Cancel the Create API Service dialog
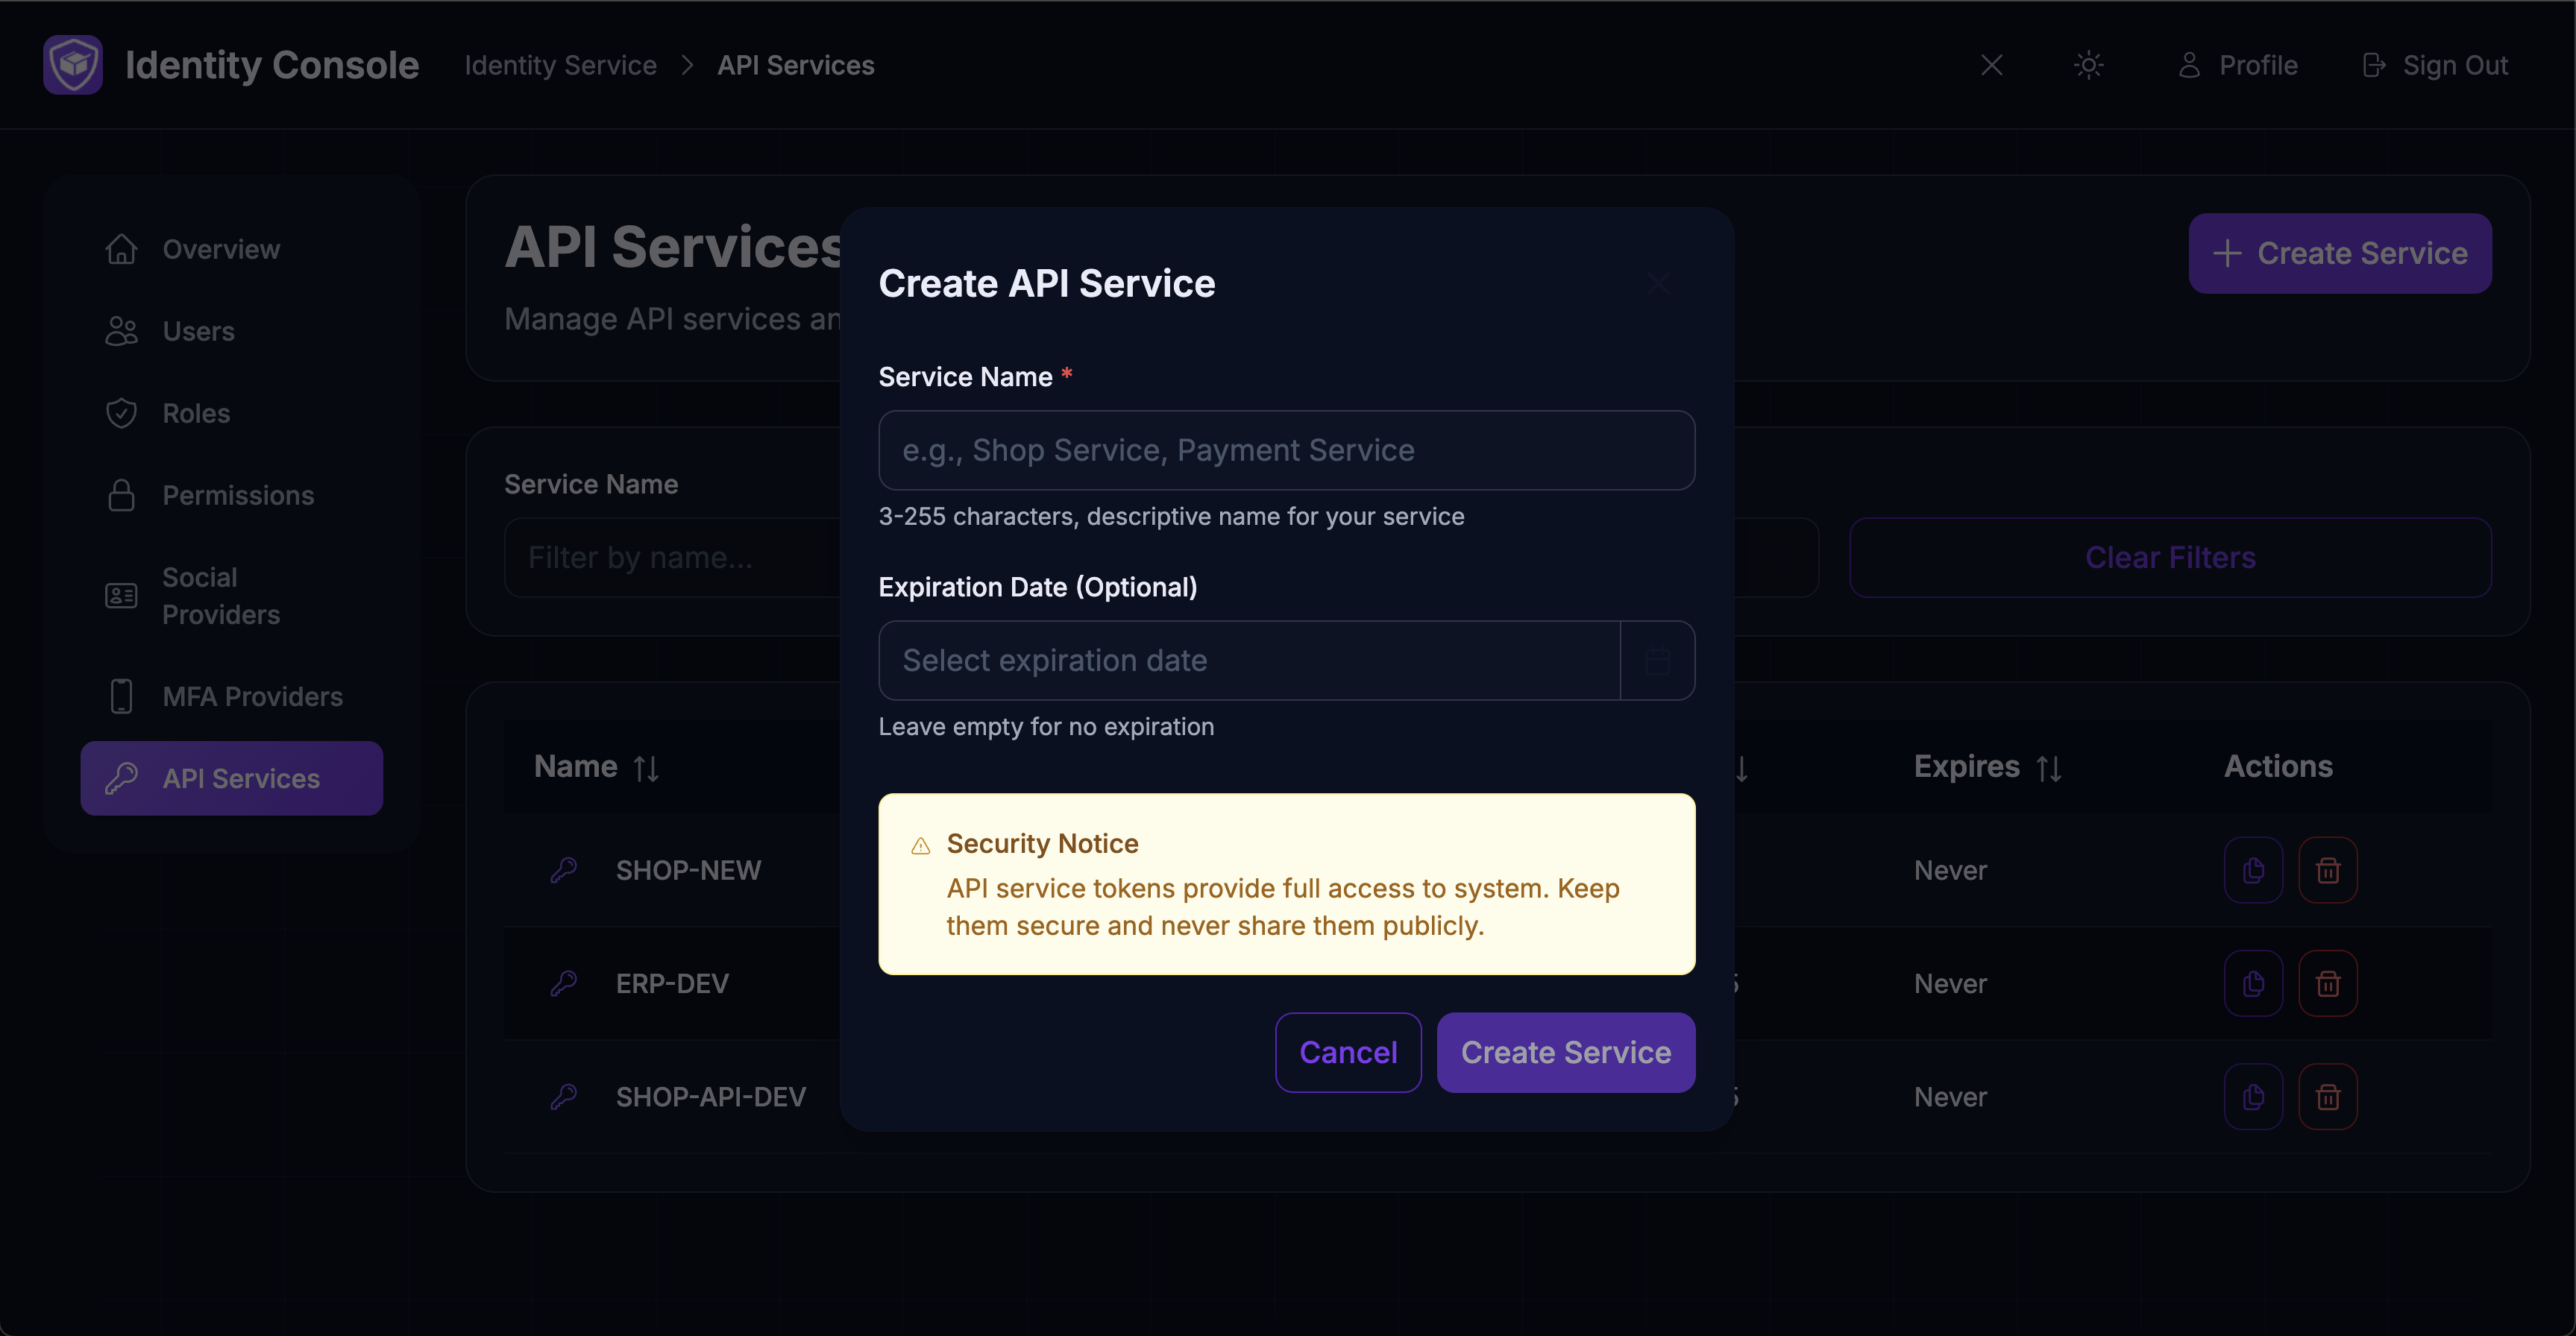This screenshot has width=2576, height=1336. click(1348, 1052)
